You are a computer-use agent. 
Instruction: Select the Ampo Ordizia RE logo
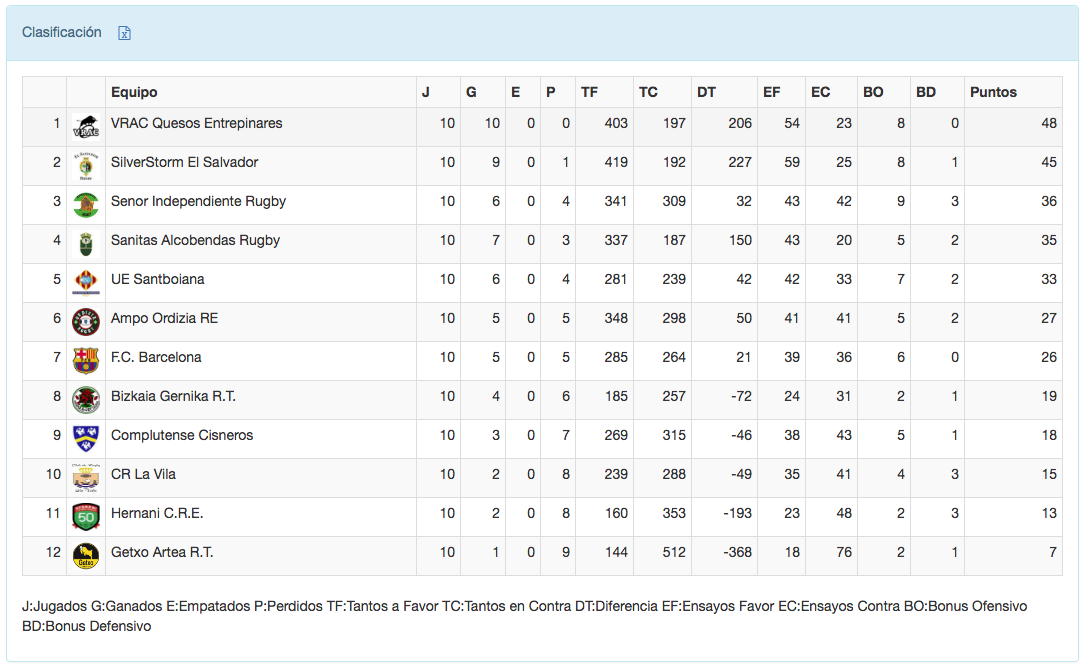click(86, 322)
